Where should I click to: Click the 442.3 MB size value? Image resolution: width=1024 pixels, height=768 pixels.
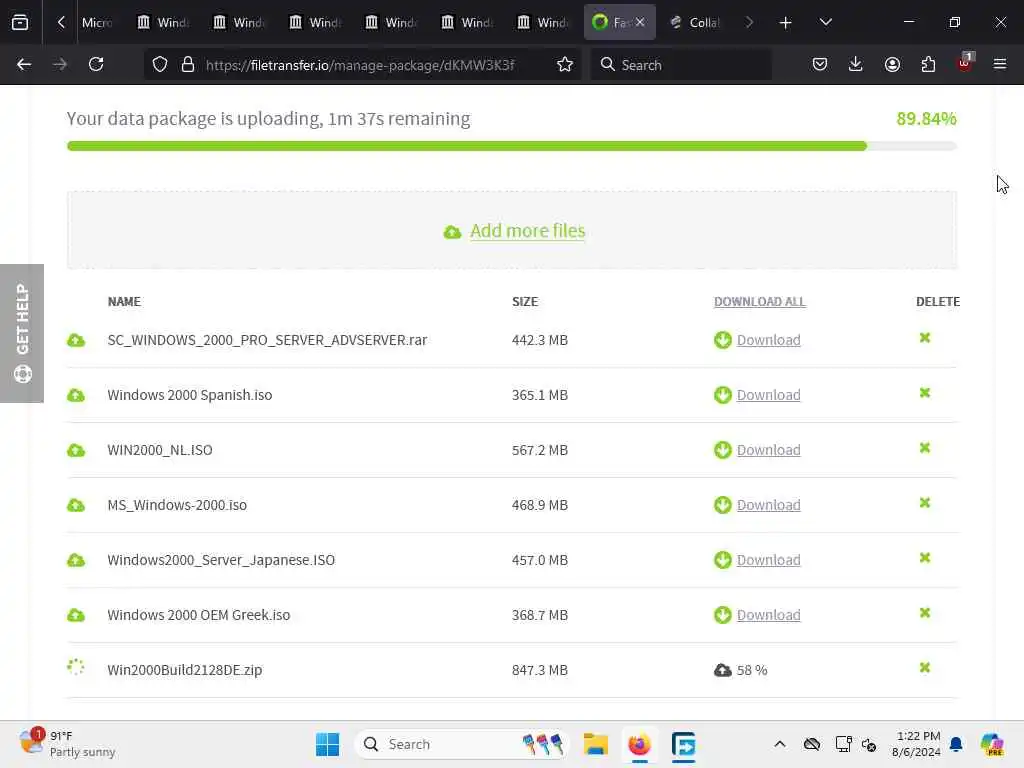tap(539, 340)
